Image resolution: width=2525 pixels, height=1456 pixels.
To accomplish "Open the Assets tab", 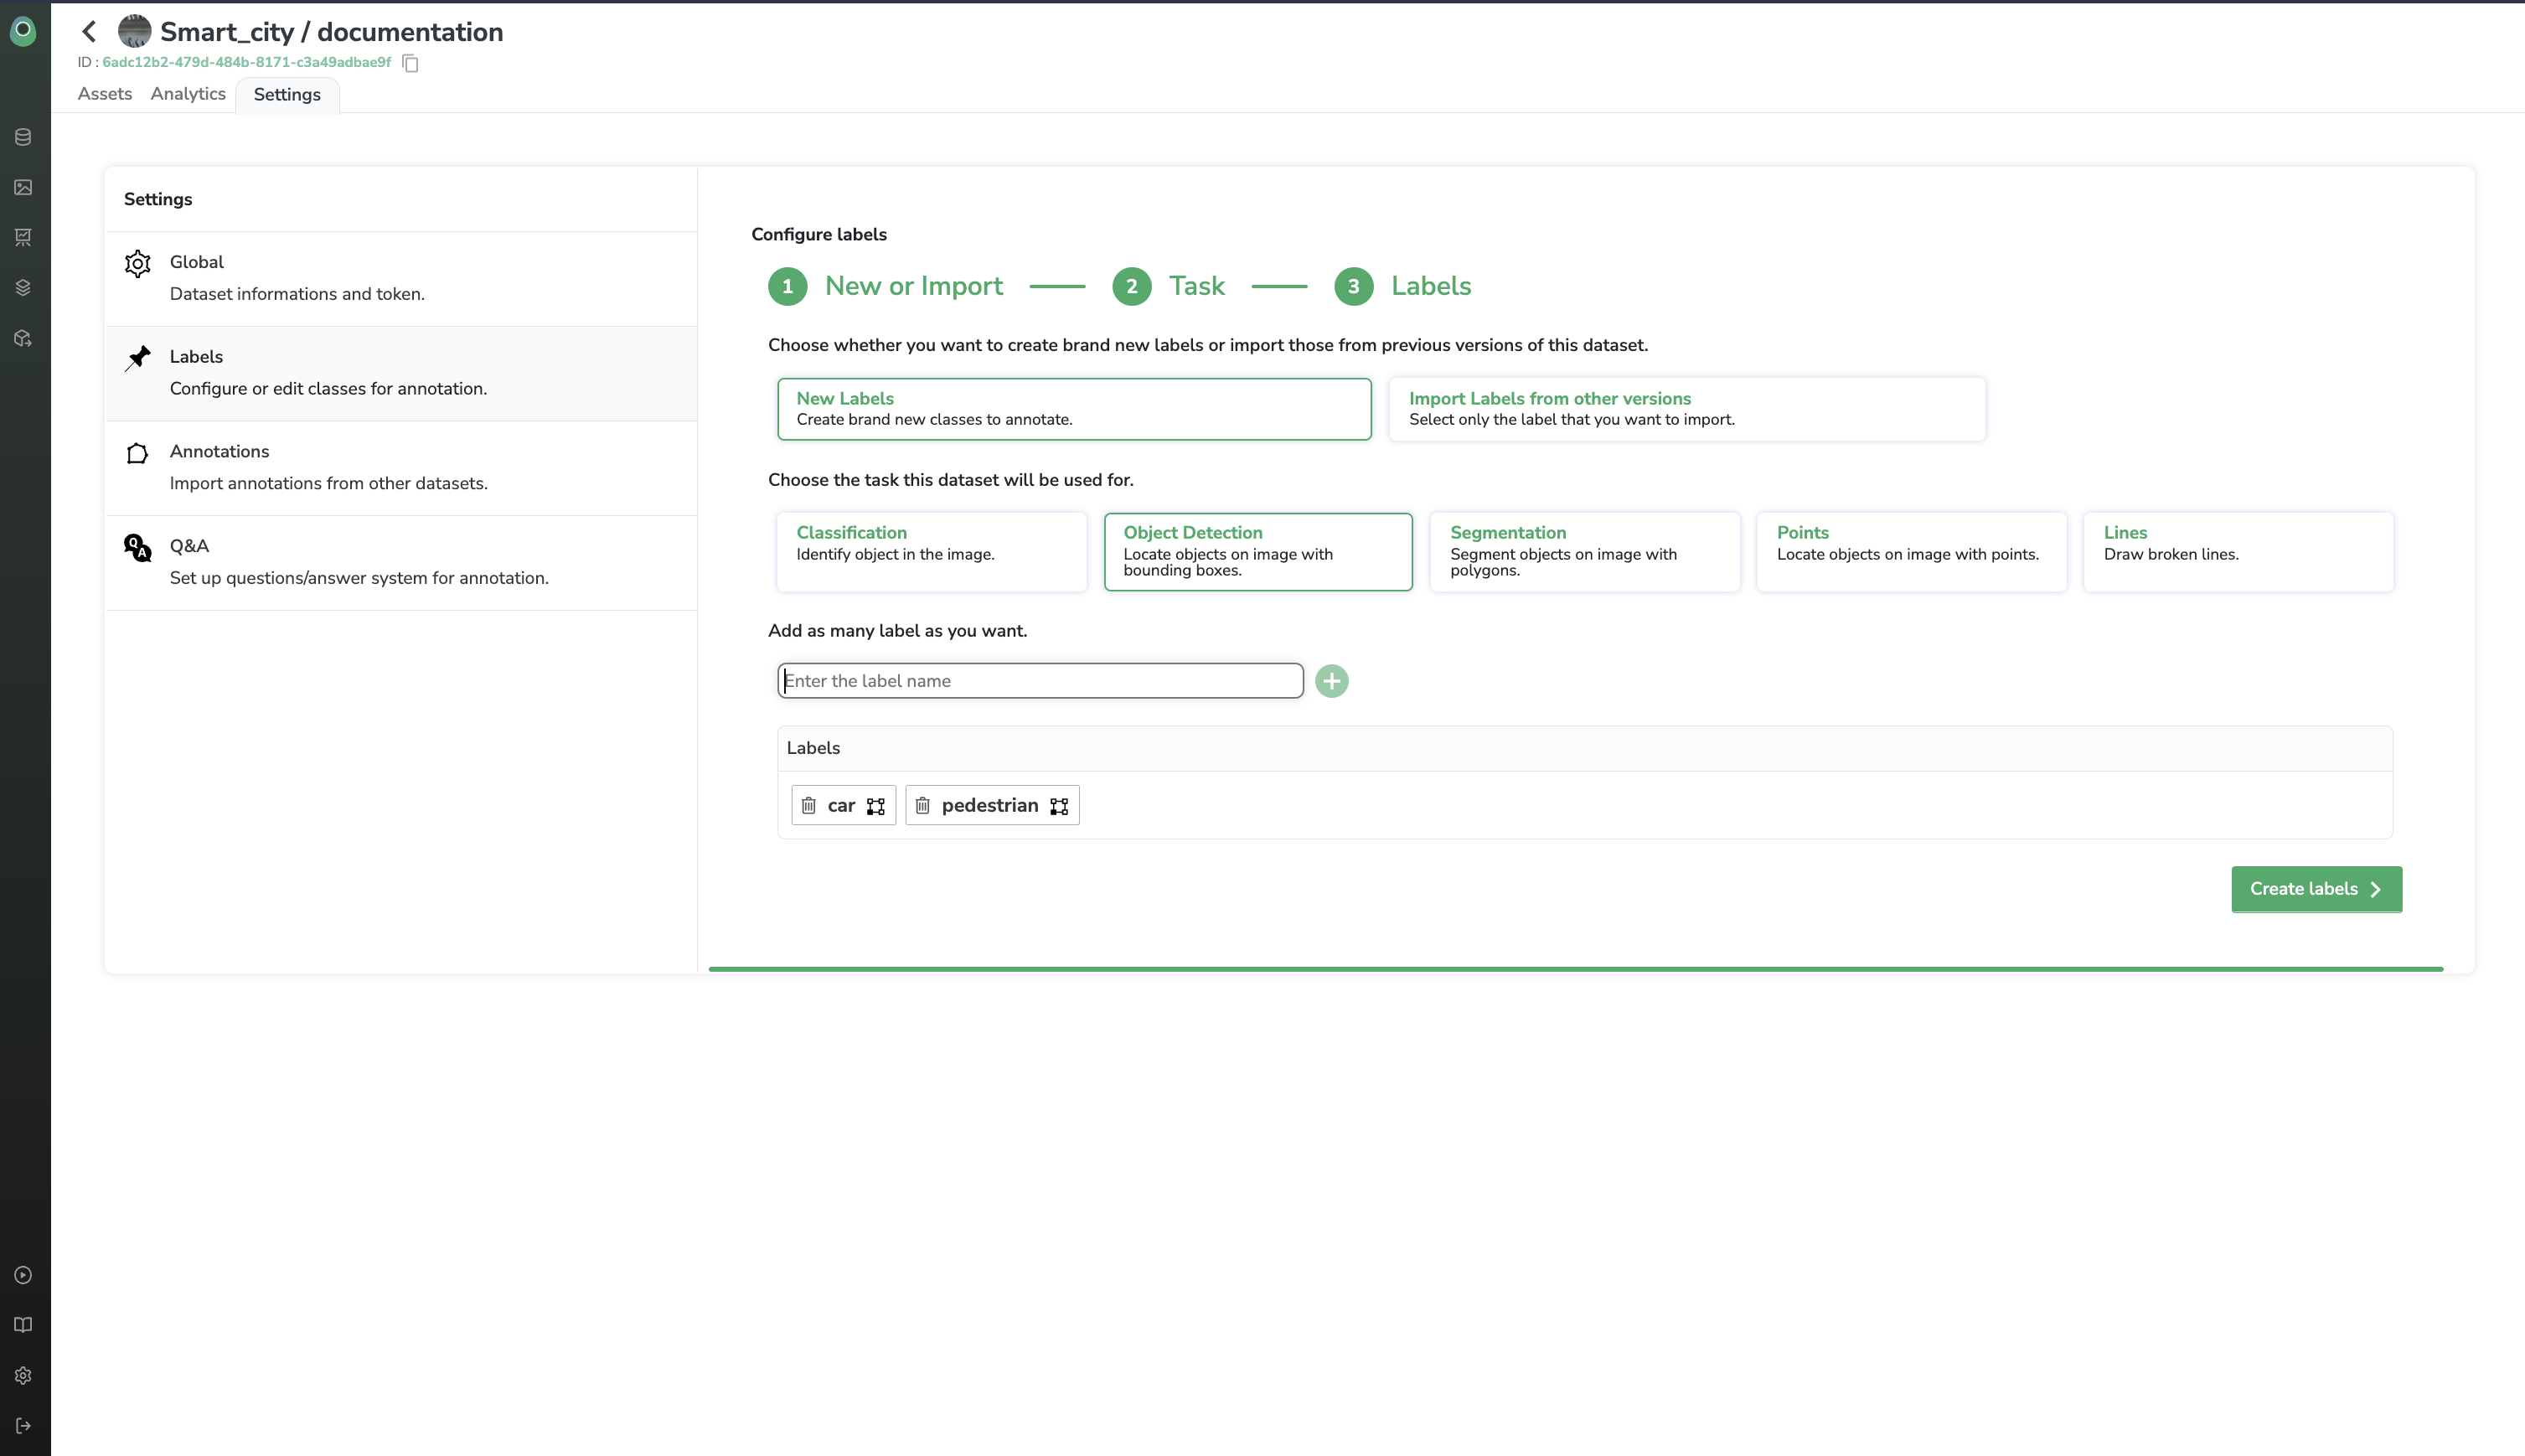I will click(105, 94).
